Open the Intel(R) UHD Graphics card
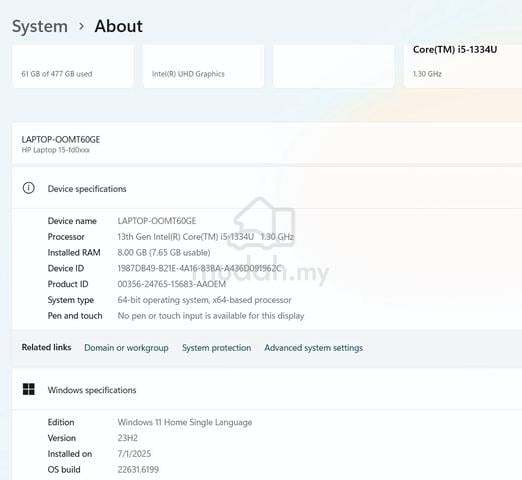Viewport: 522px width, 480px height. (203, 67)
